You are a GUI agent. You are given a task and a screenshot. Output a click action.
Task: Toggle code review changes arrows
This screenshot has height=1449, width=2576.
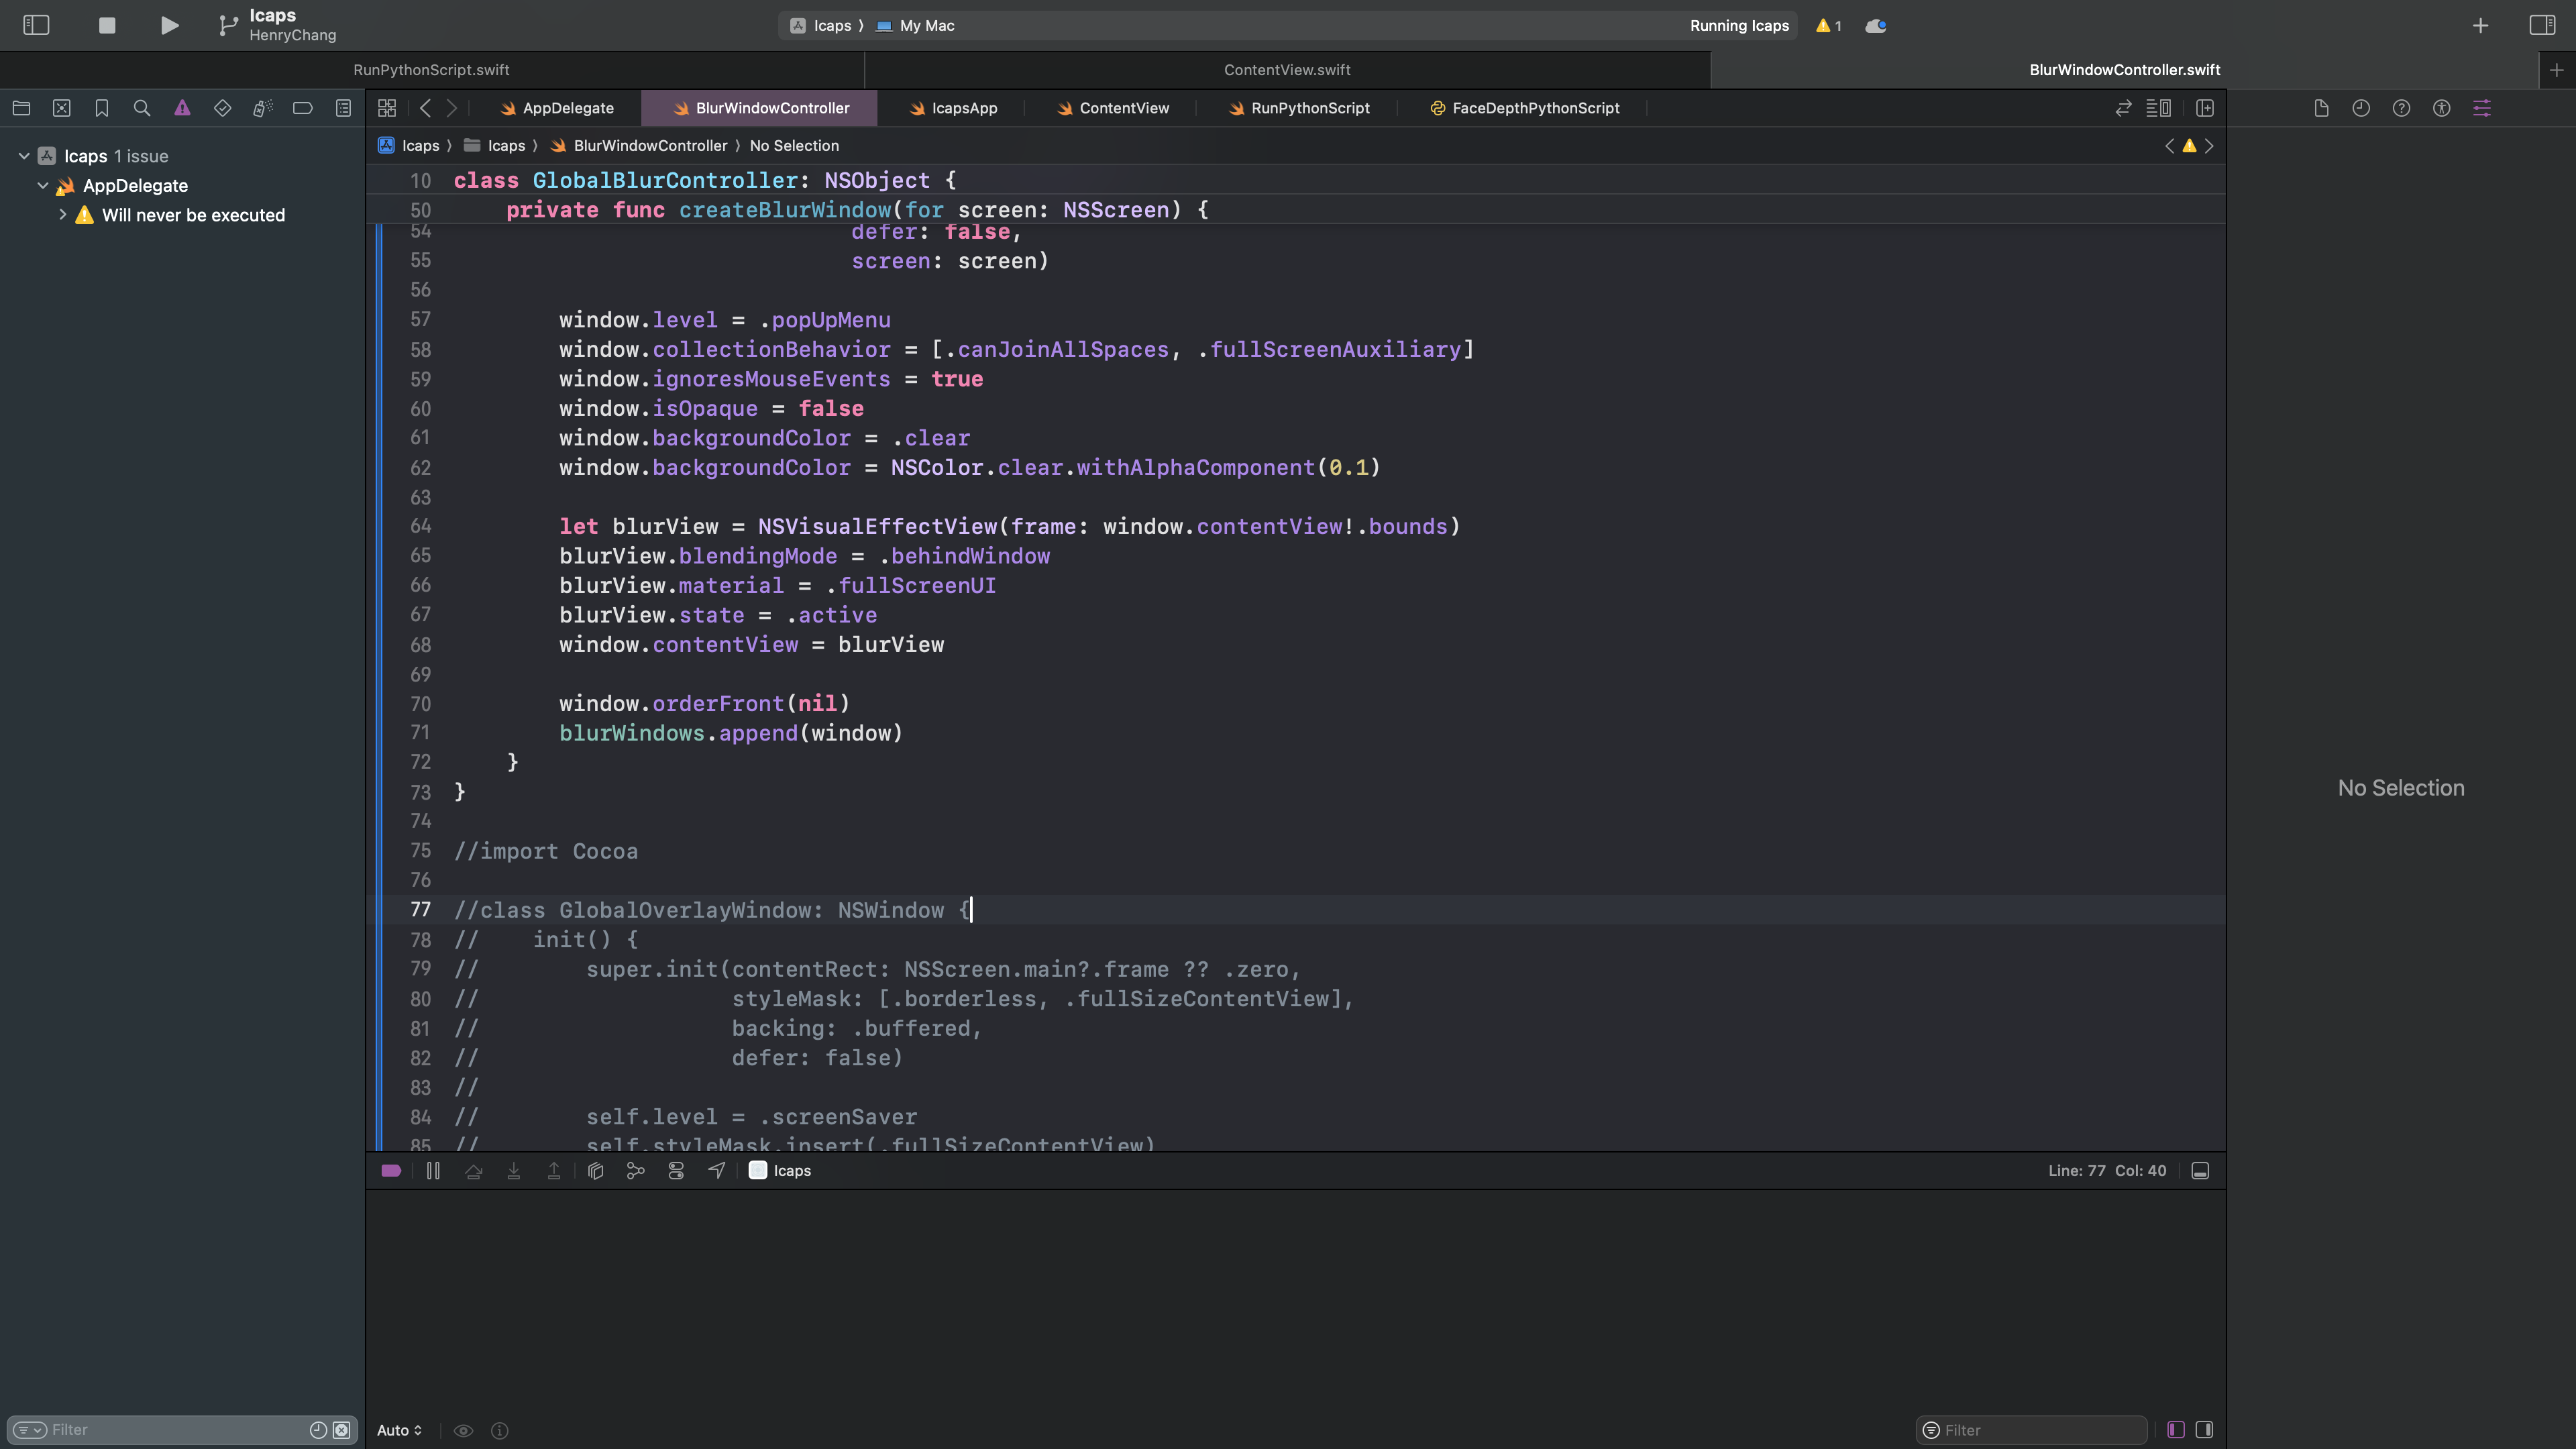[x=2123, y=108]
